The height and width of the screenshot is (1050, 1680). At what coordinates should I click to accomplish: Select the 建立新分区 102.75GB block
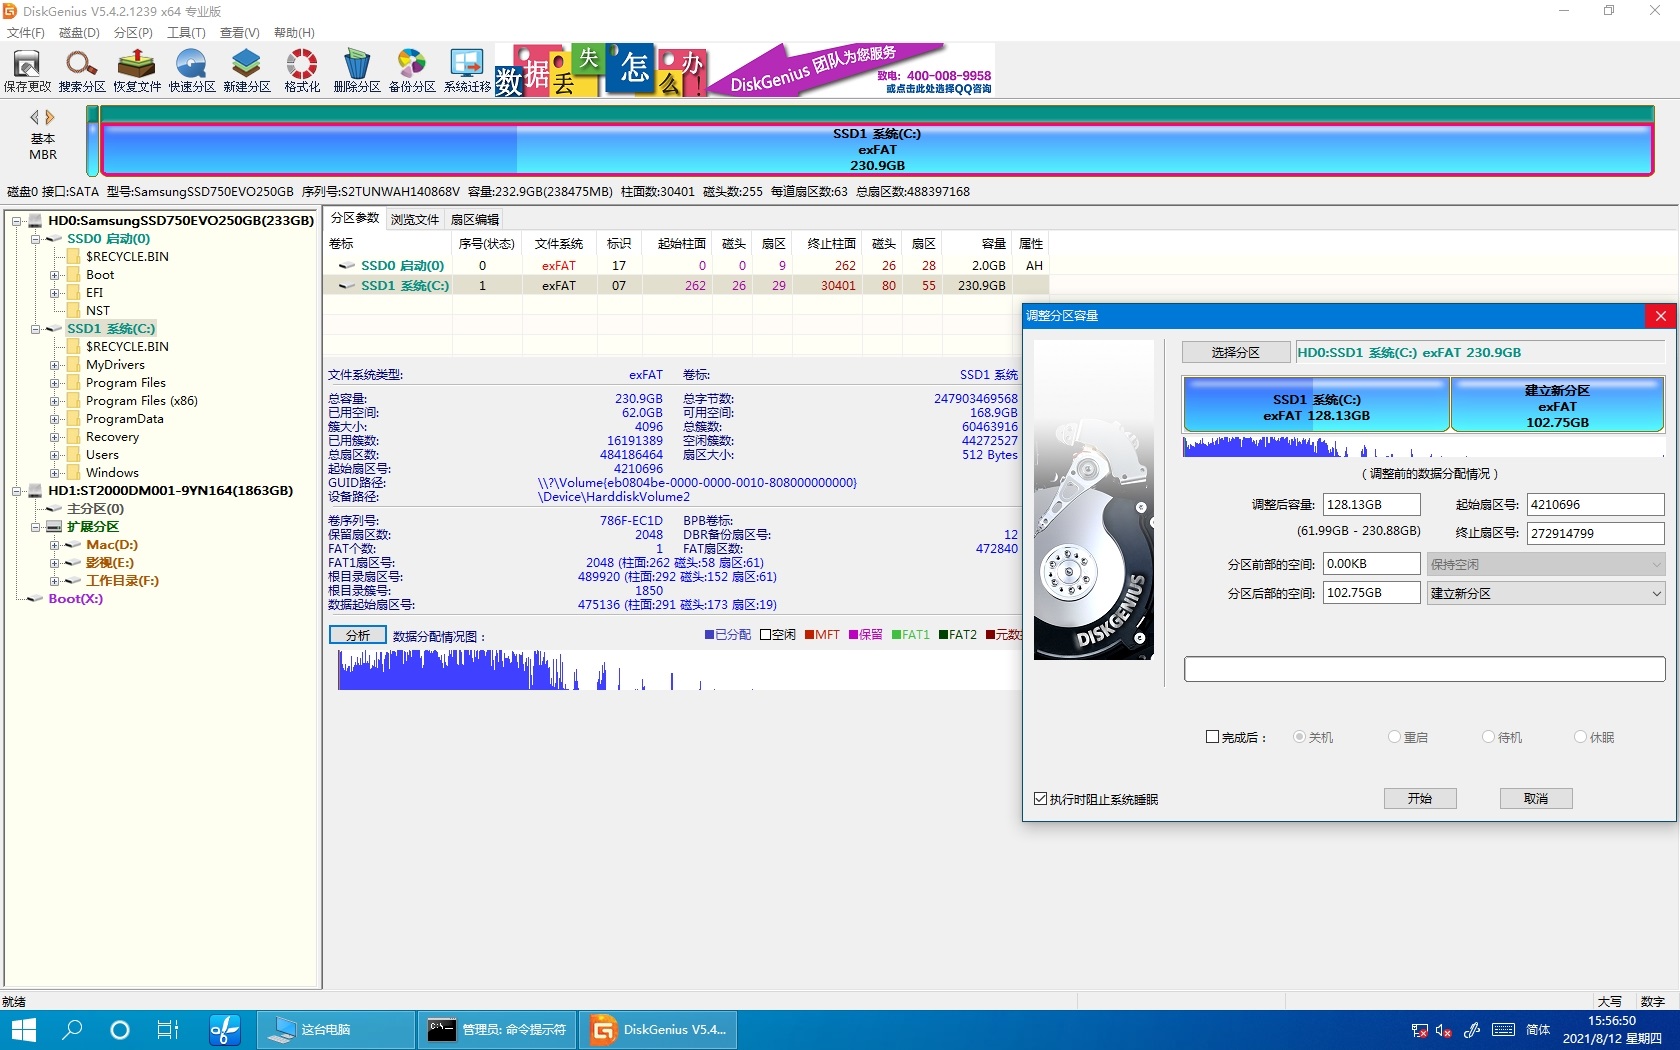click(x=1557, y=405)
